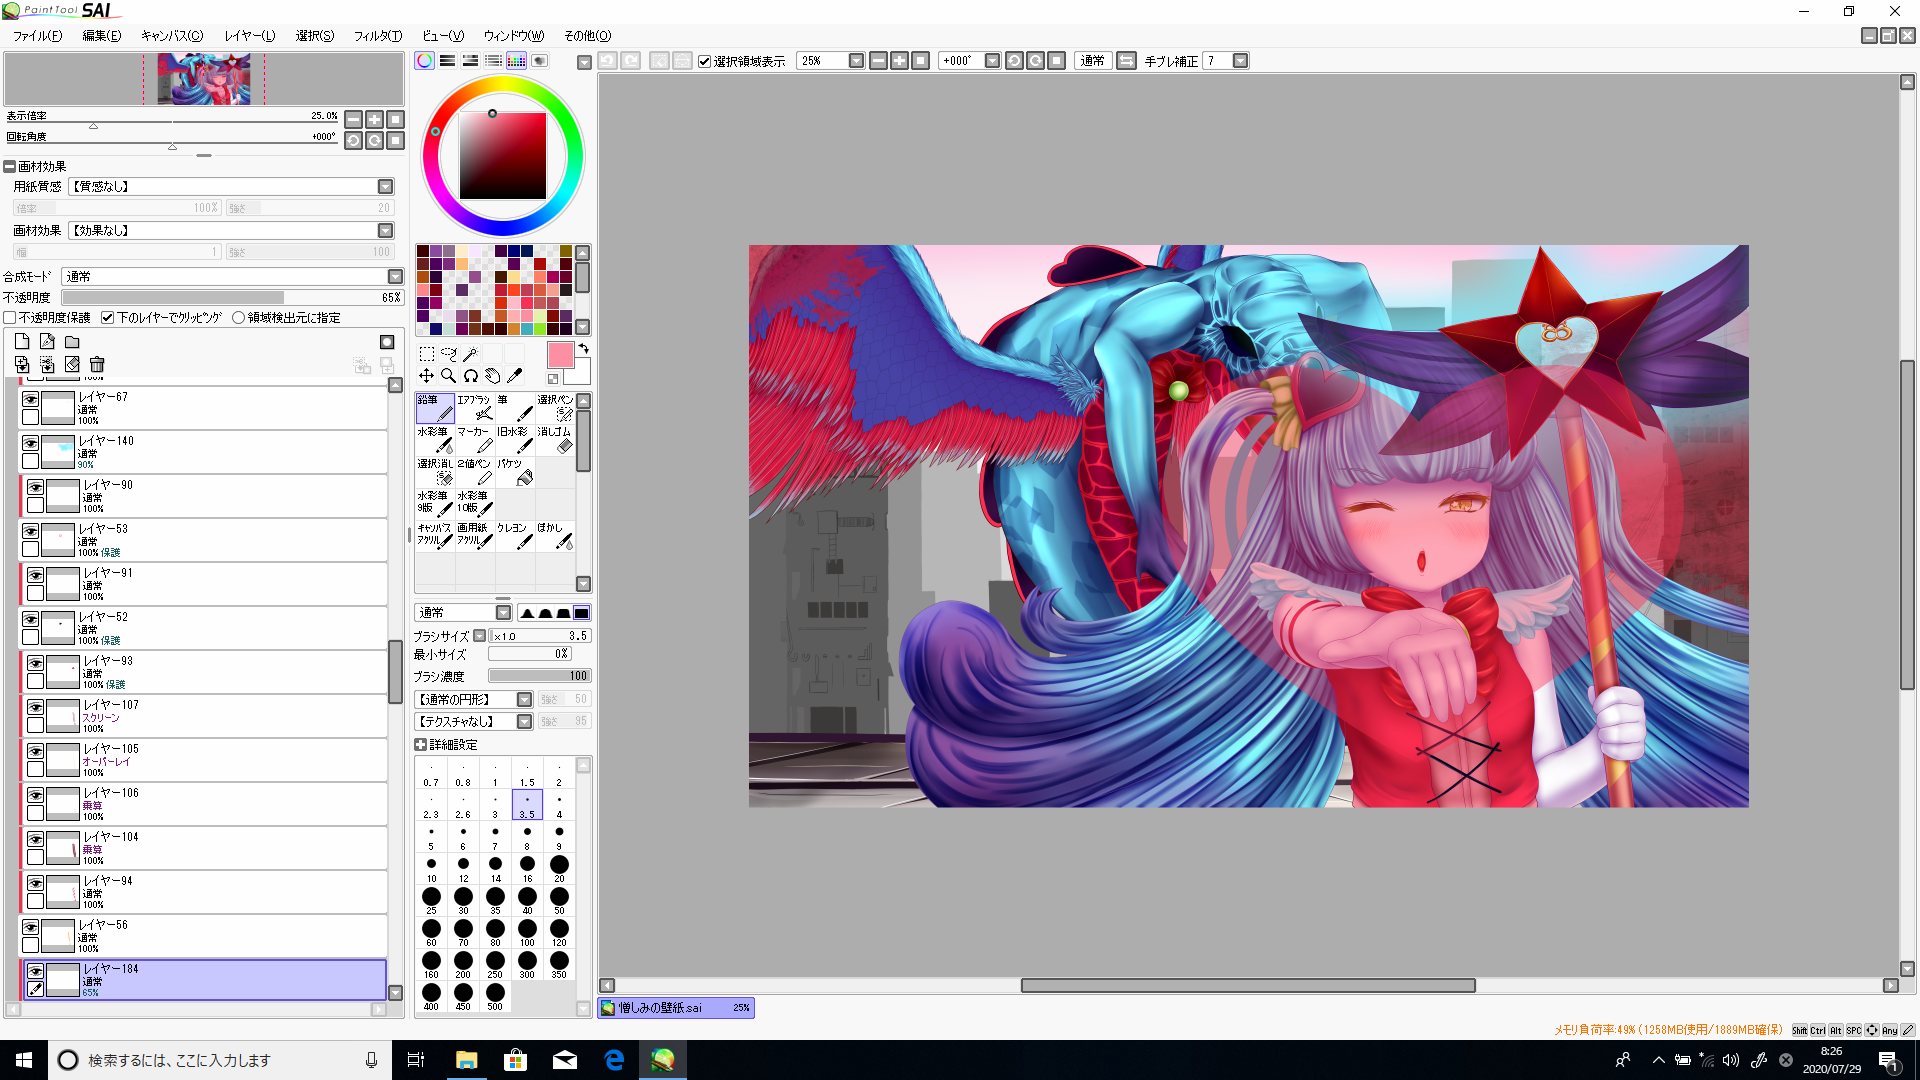
Task: Select the eyedropper tool
Action: pos(514,376)
